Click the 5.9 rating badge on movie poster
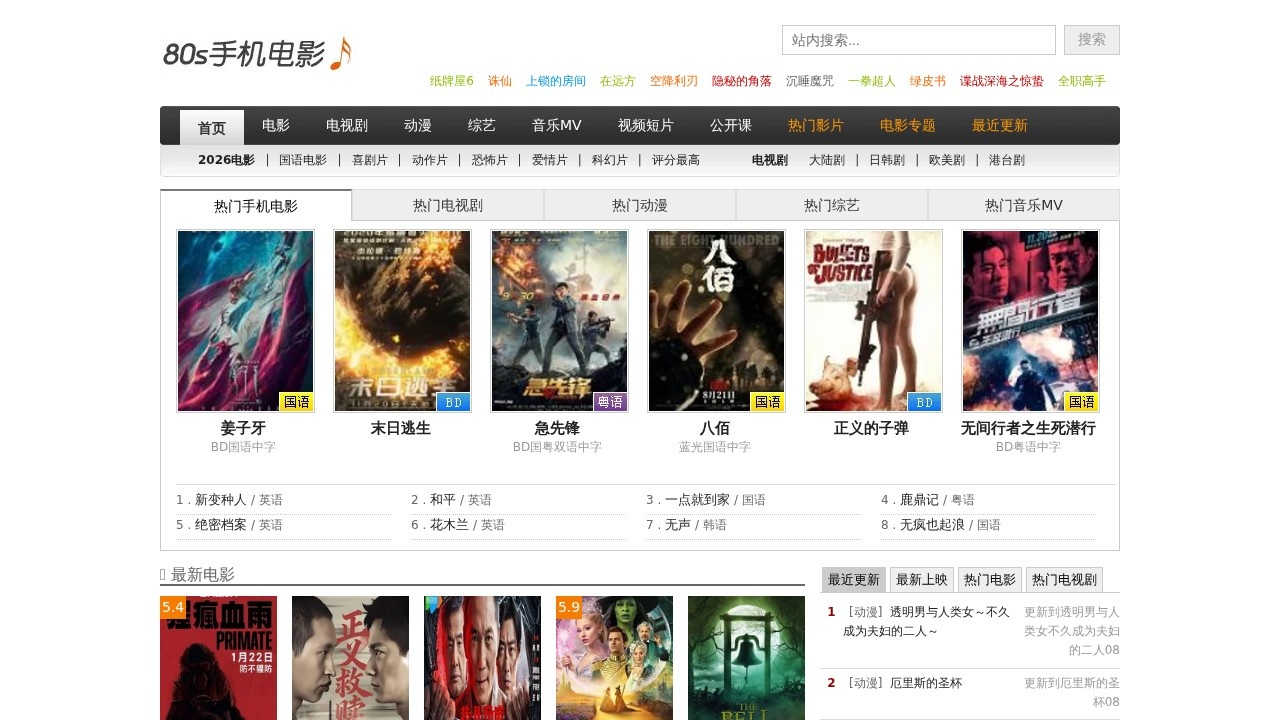The width and height of the screenshot is (1280, 720). coord(569,607)
